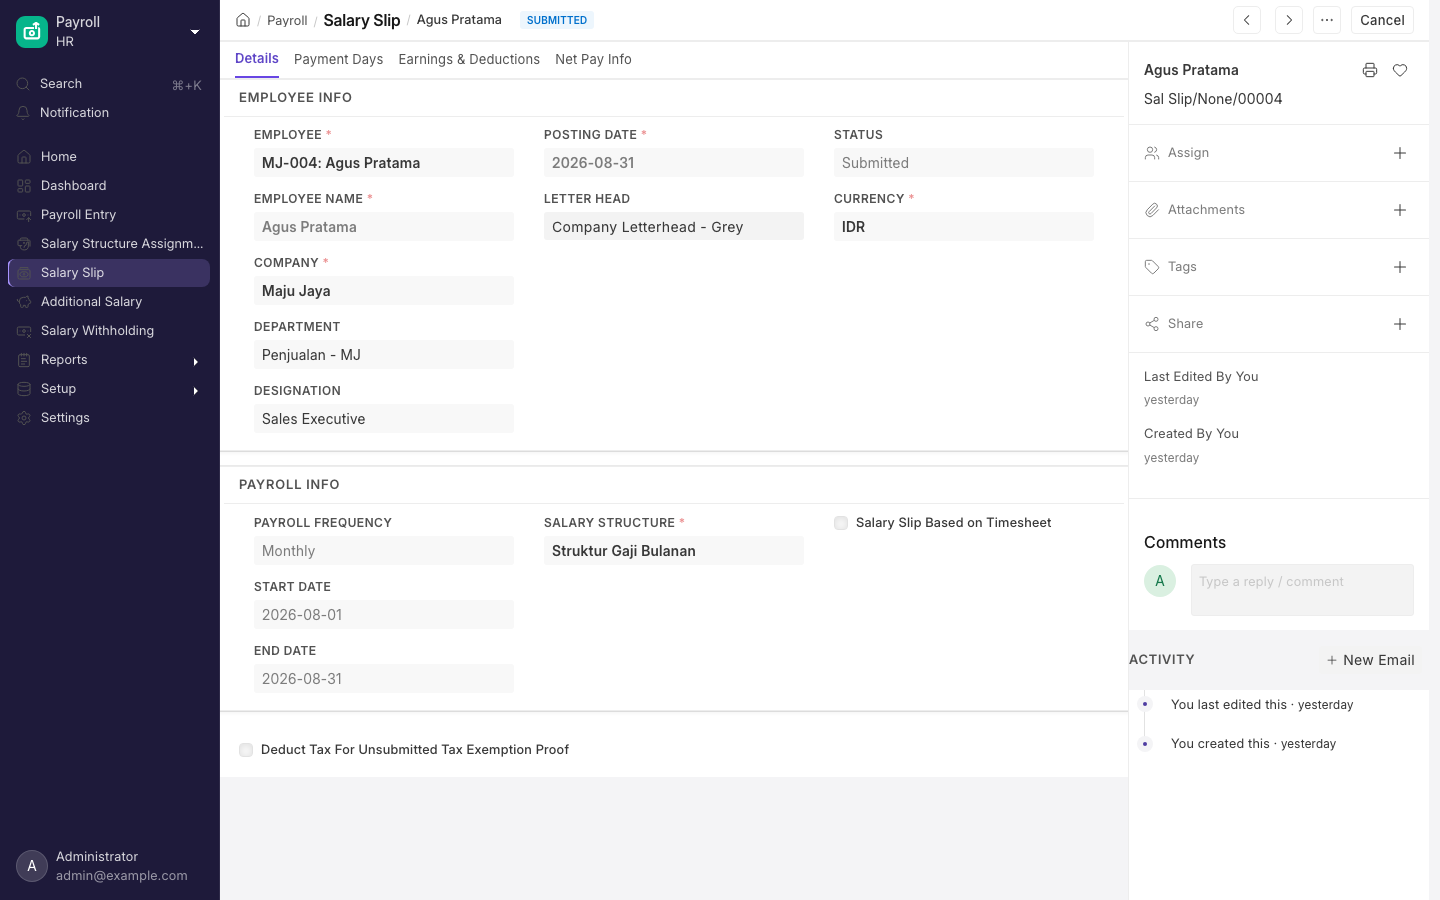The width and height of the screenshot is (1440, 900).
Task: Open Salary Withholding in the sidebar
Action: coord(110,331)
